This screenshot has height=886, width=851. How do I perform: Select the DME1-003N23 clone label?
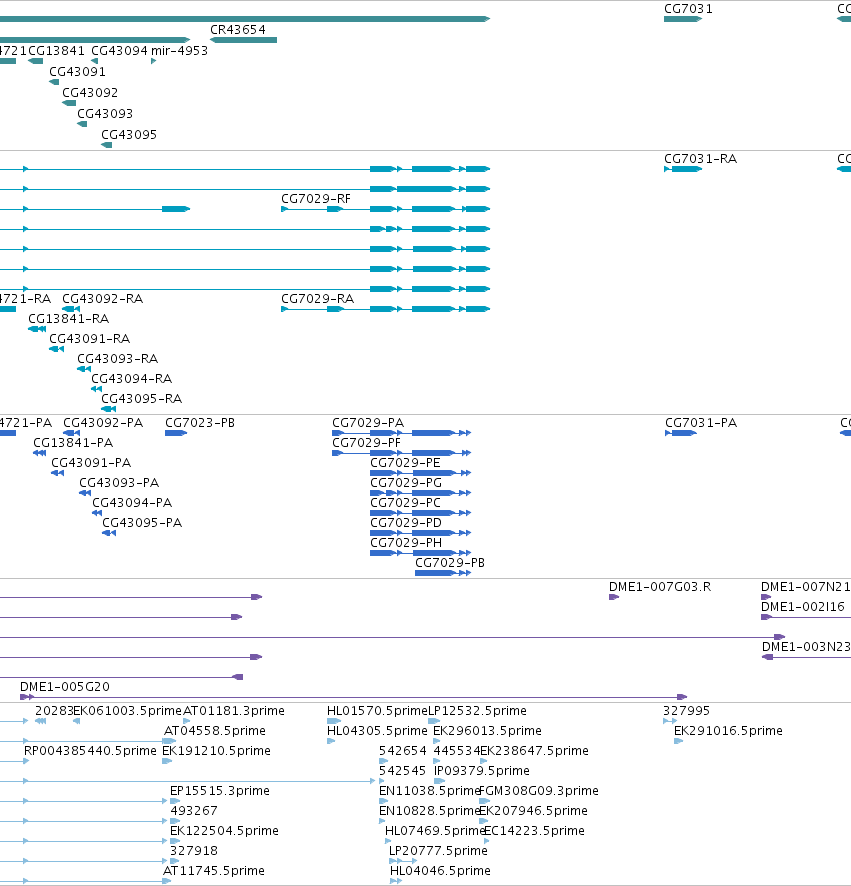[806, 647]
